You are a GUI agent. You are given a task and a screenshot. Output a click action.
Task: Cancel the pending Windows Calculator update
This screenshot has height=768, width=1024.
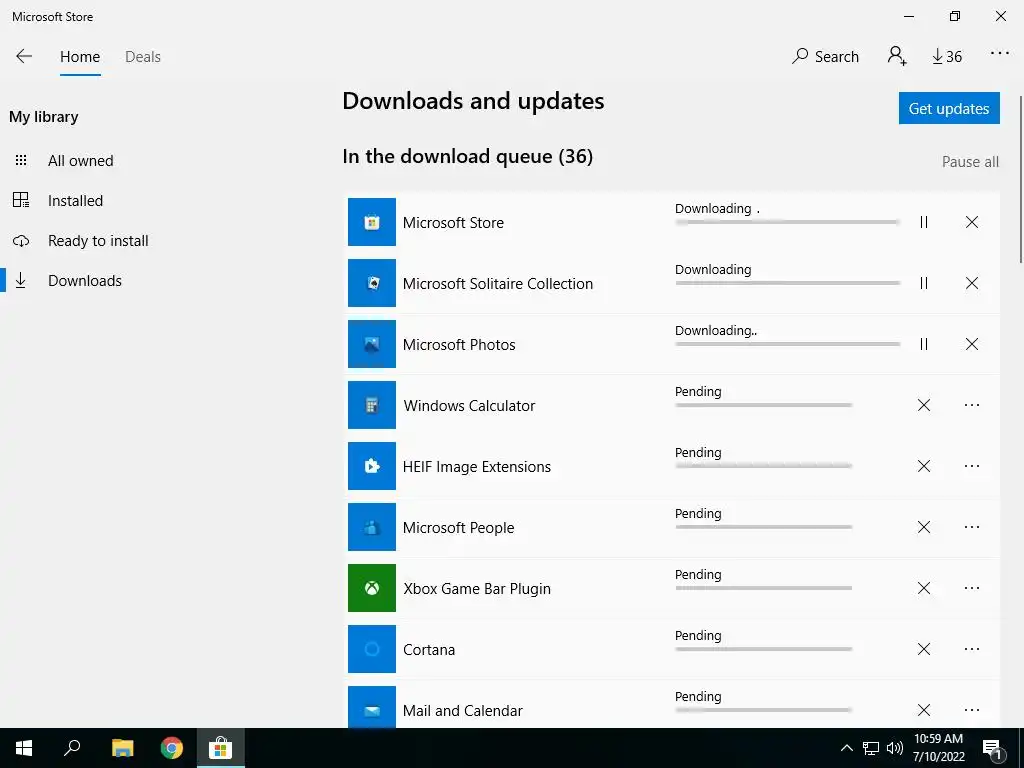[923, 405]
